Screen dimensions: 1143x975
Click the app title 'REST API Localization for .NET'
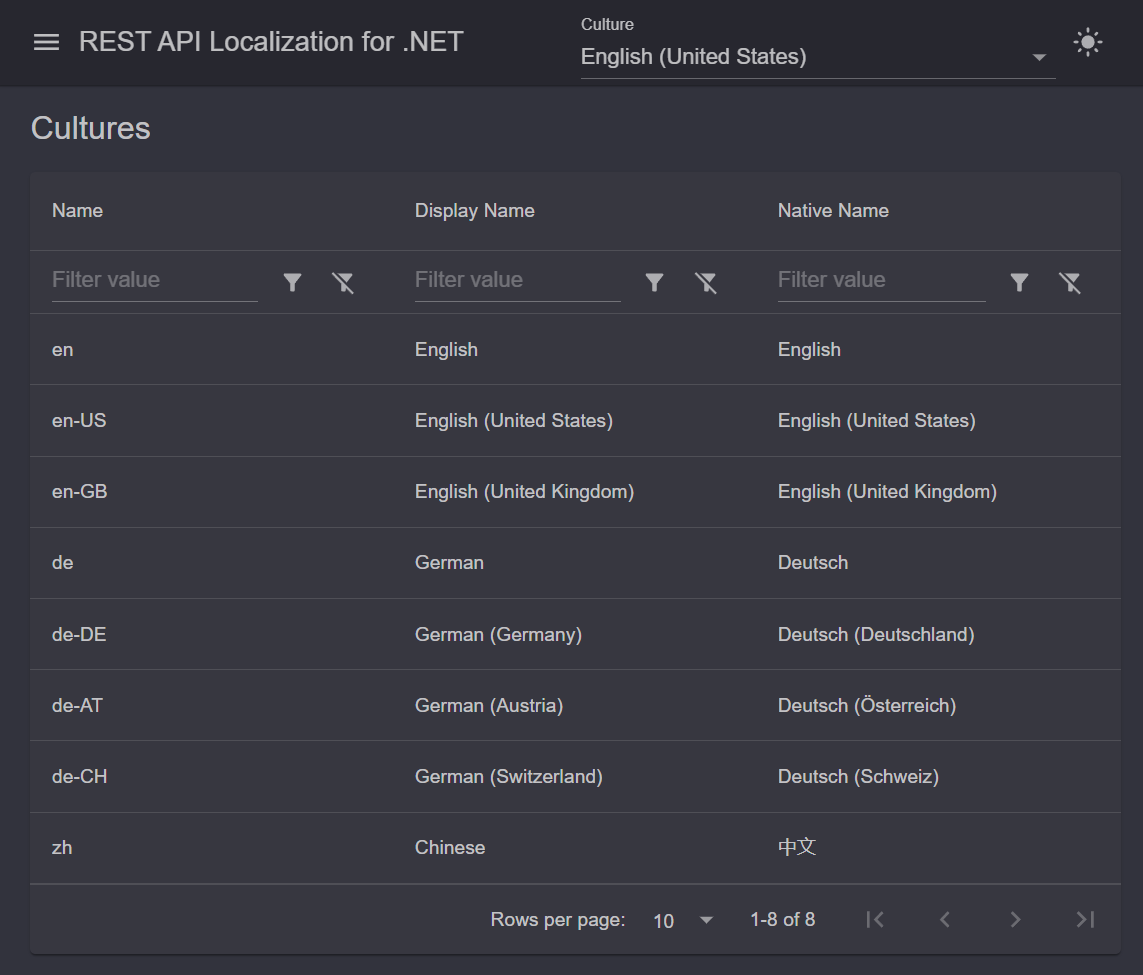(x=270, y=42)
